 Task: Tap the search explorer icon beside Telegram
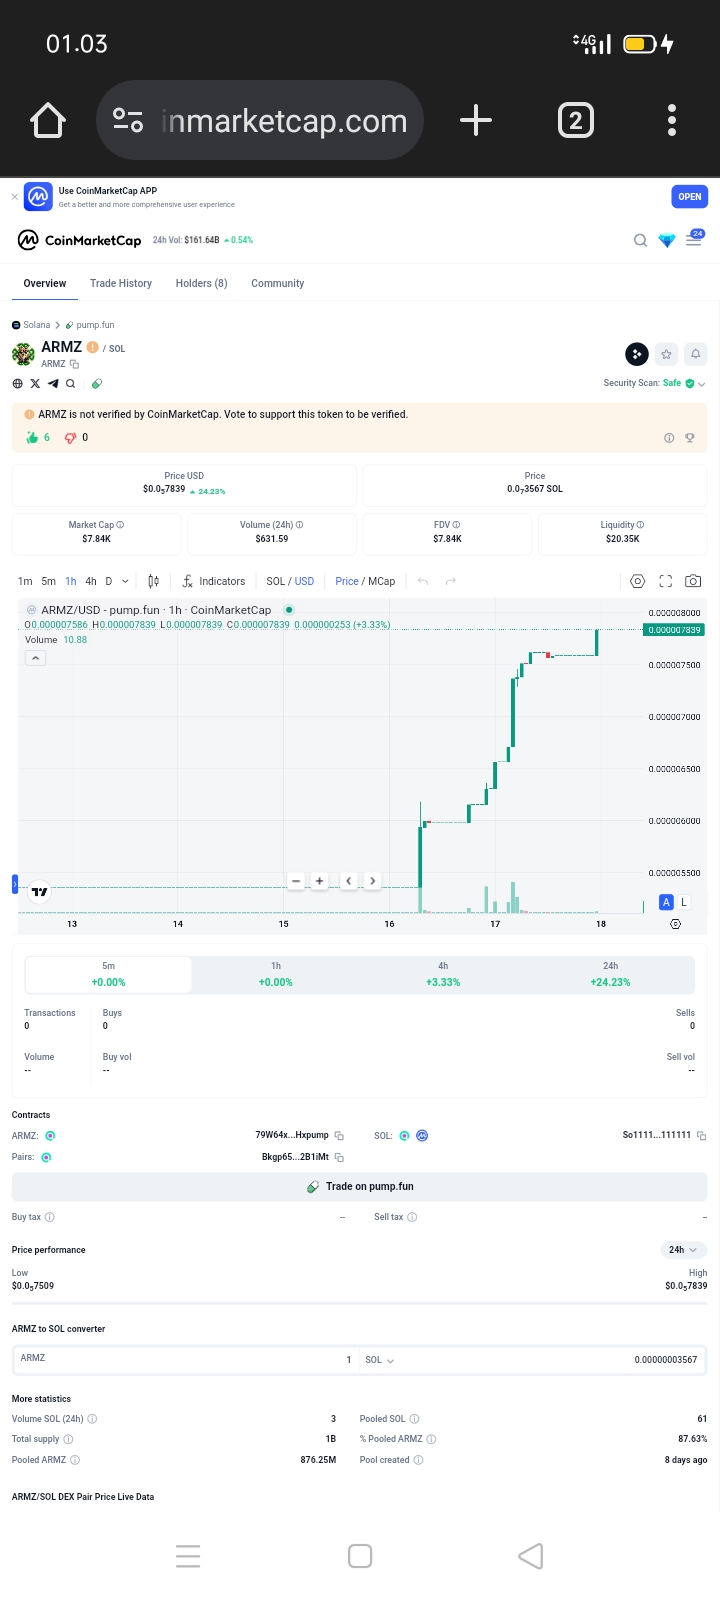(71, 383)
